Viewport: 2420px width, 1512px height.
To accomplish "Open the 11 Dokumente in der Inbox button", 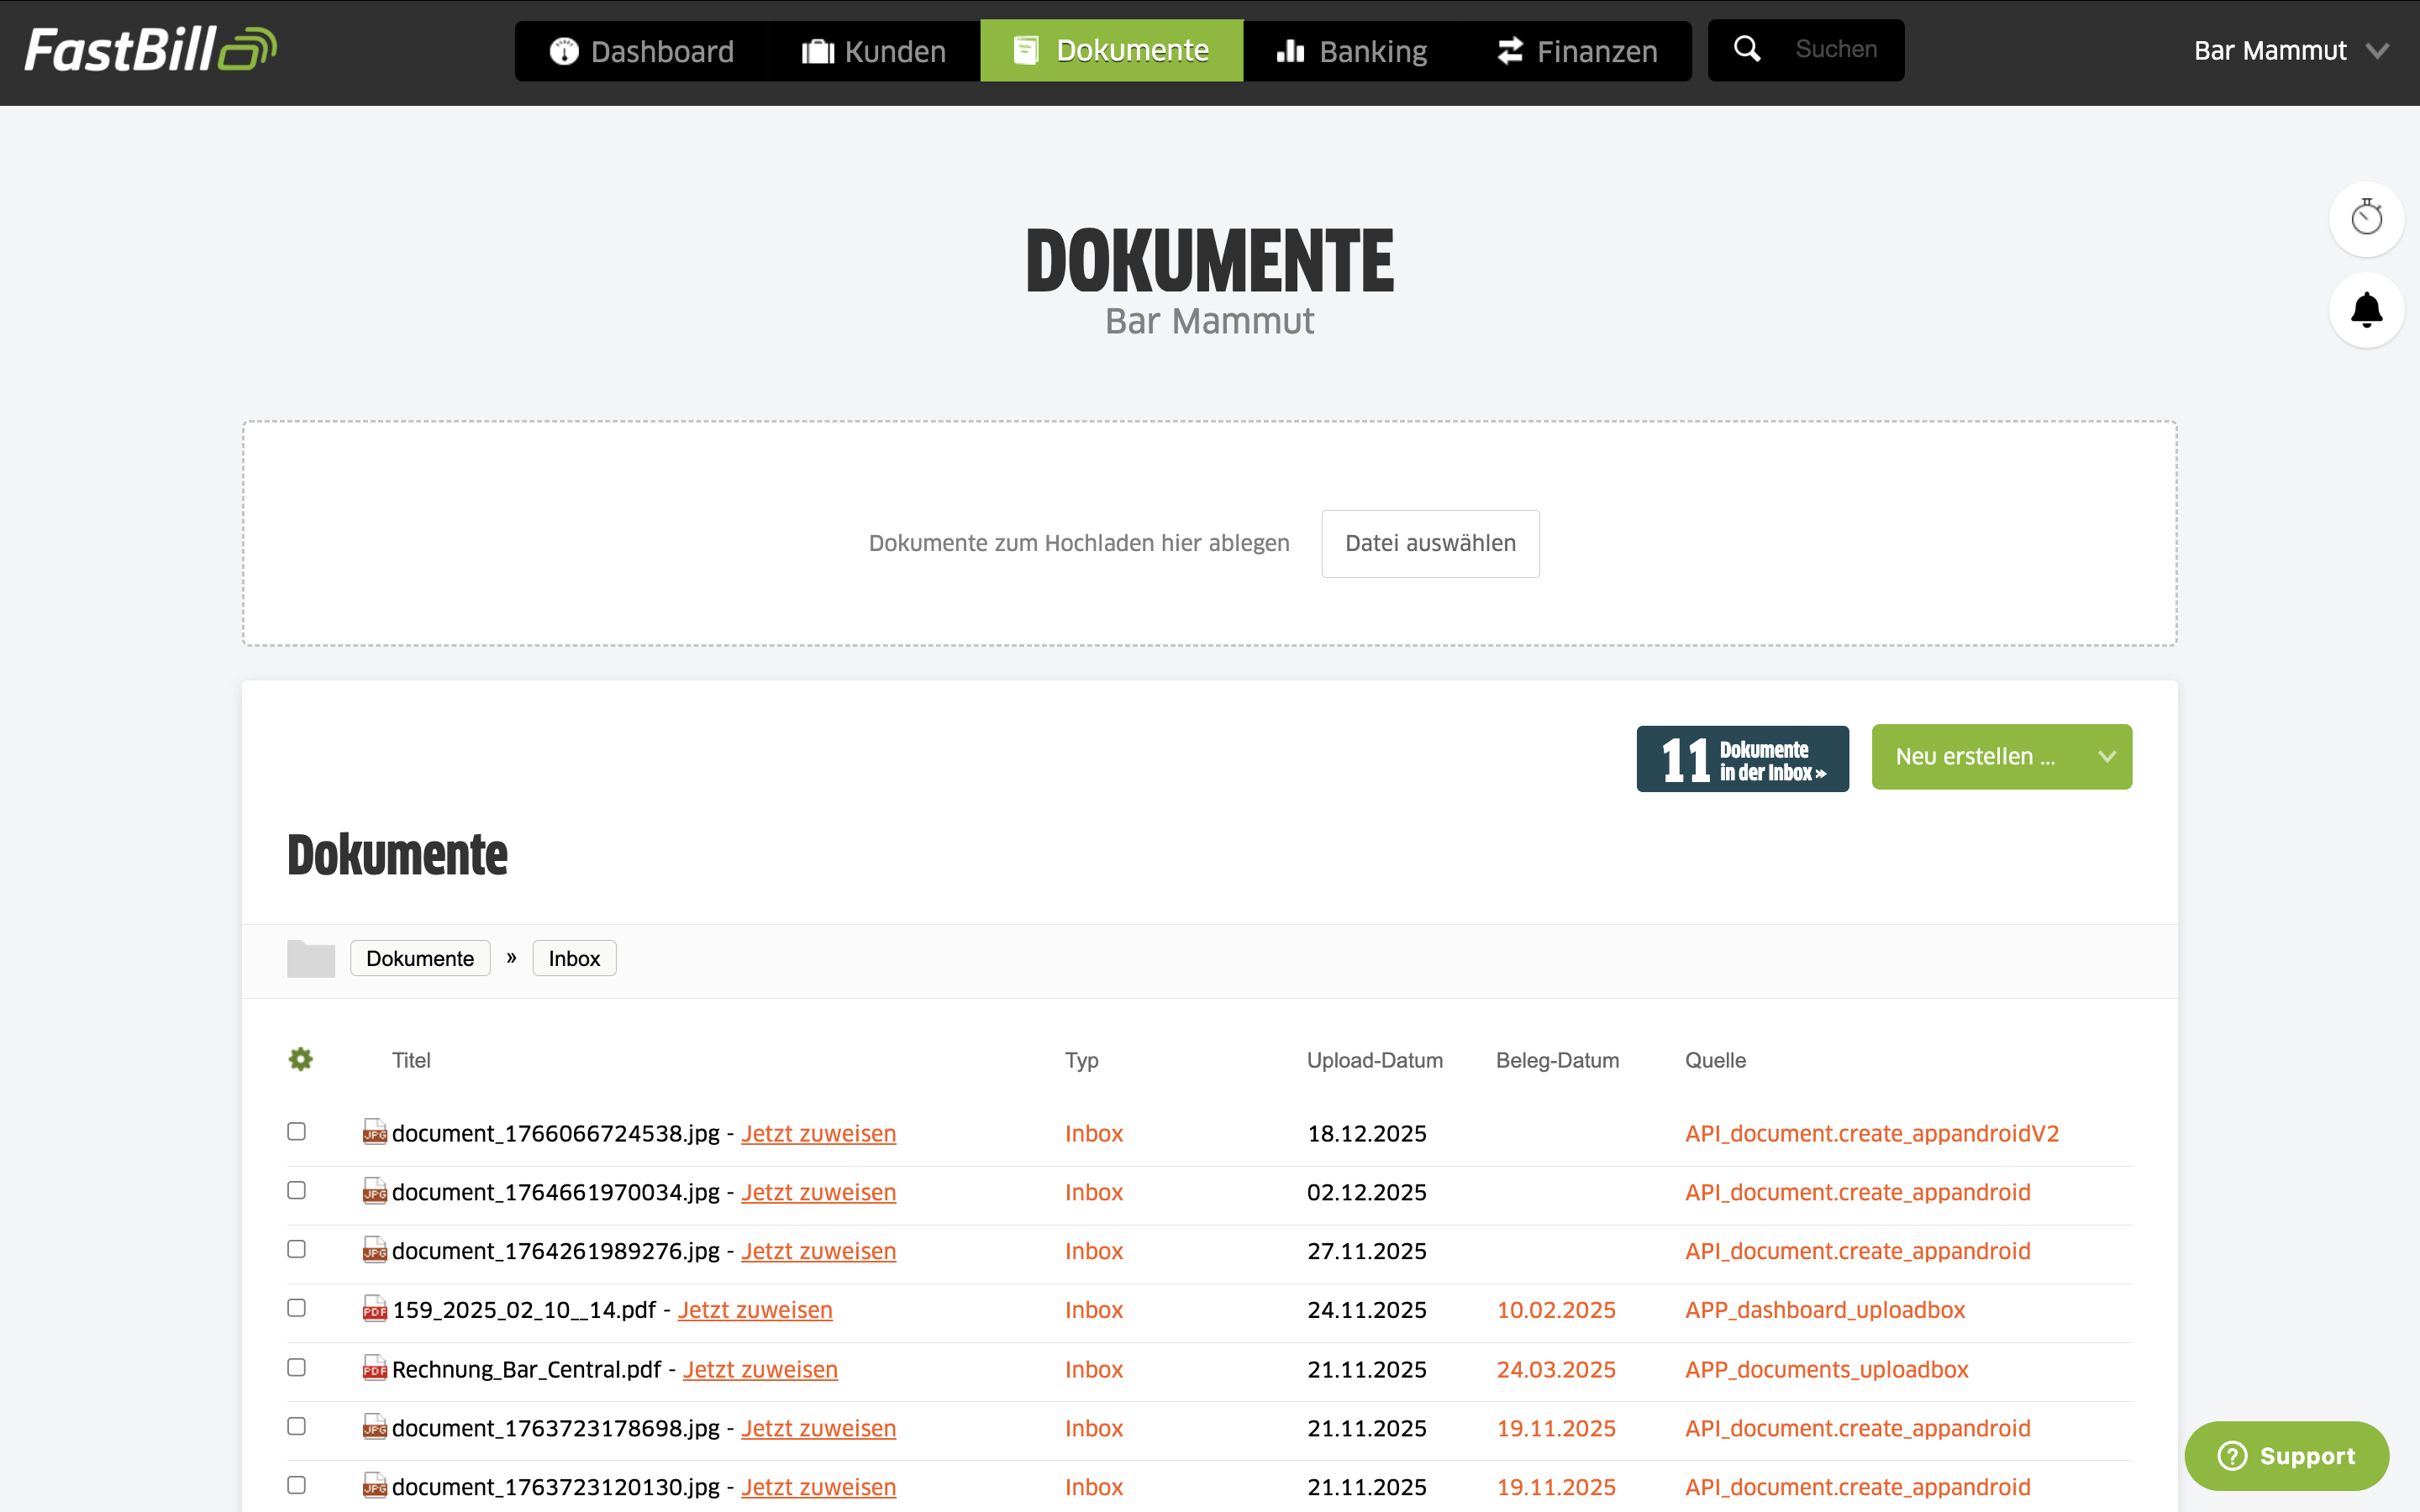I will tap(1742, 759).
